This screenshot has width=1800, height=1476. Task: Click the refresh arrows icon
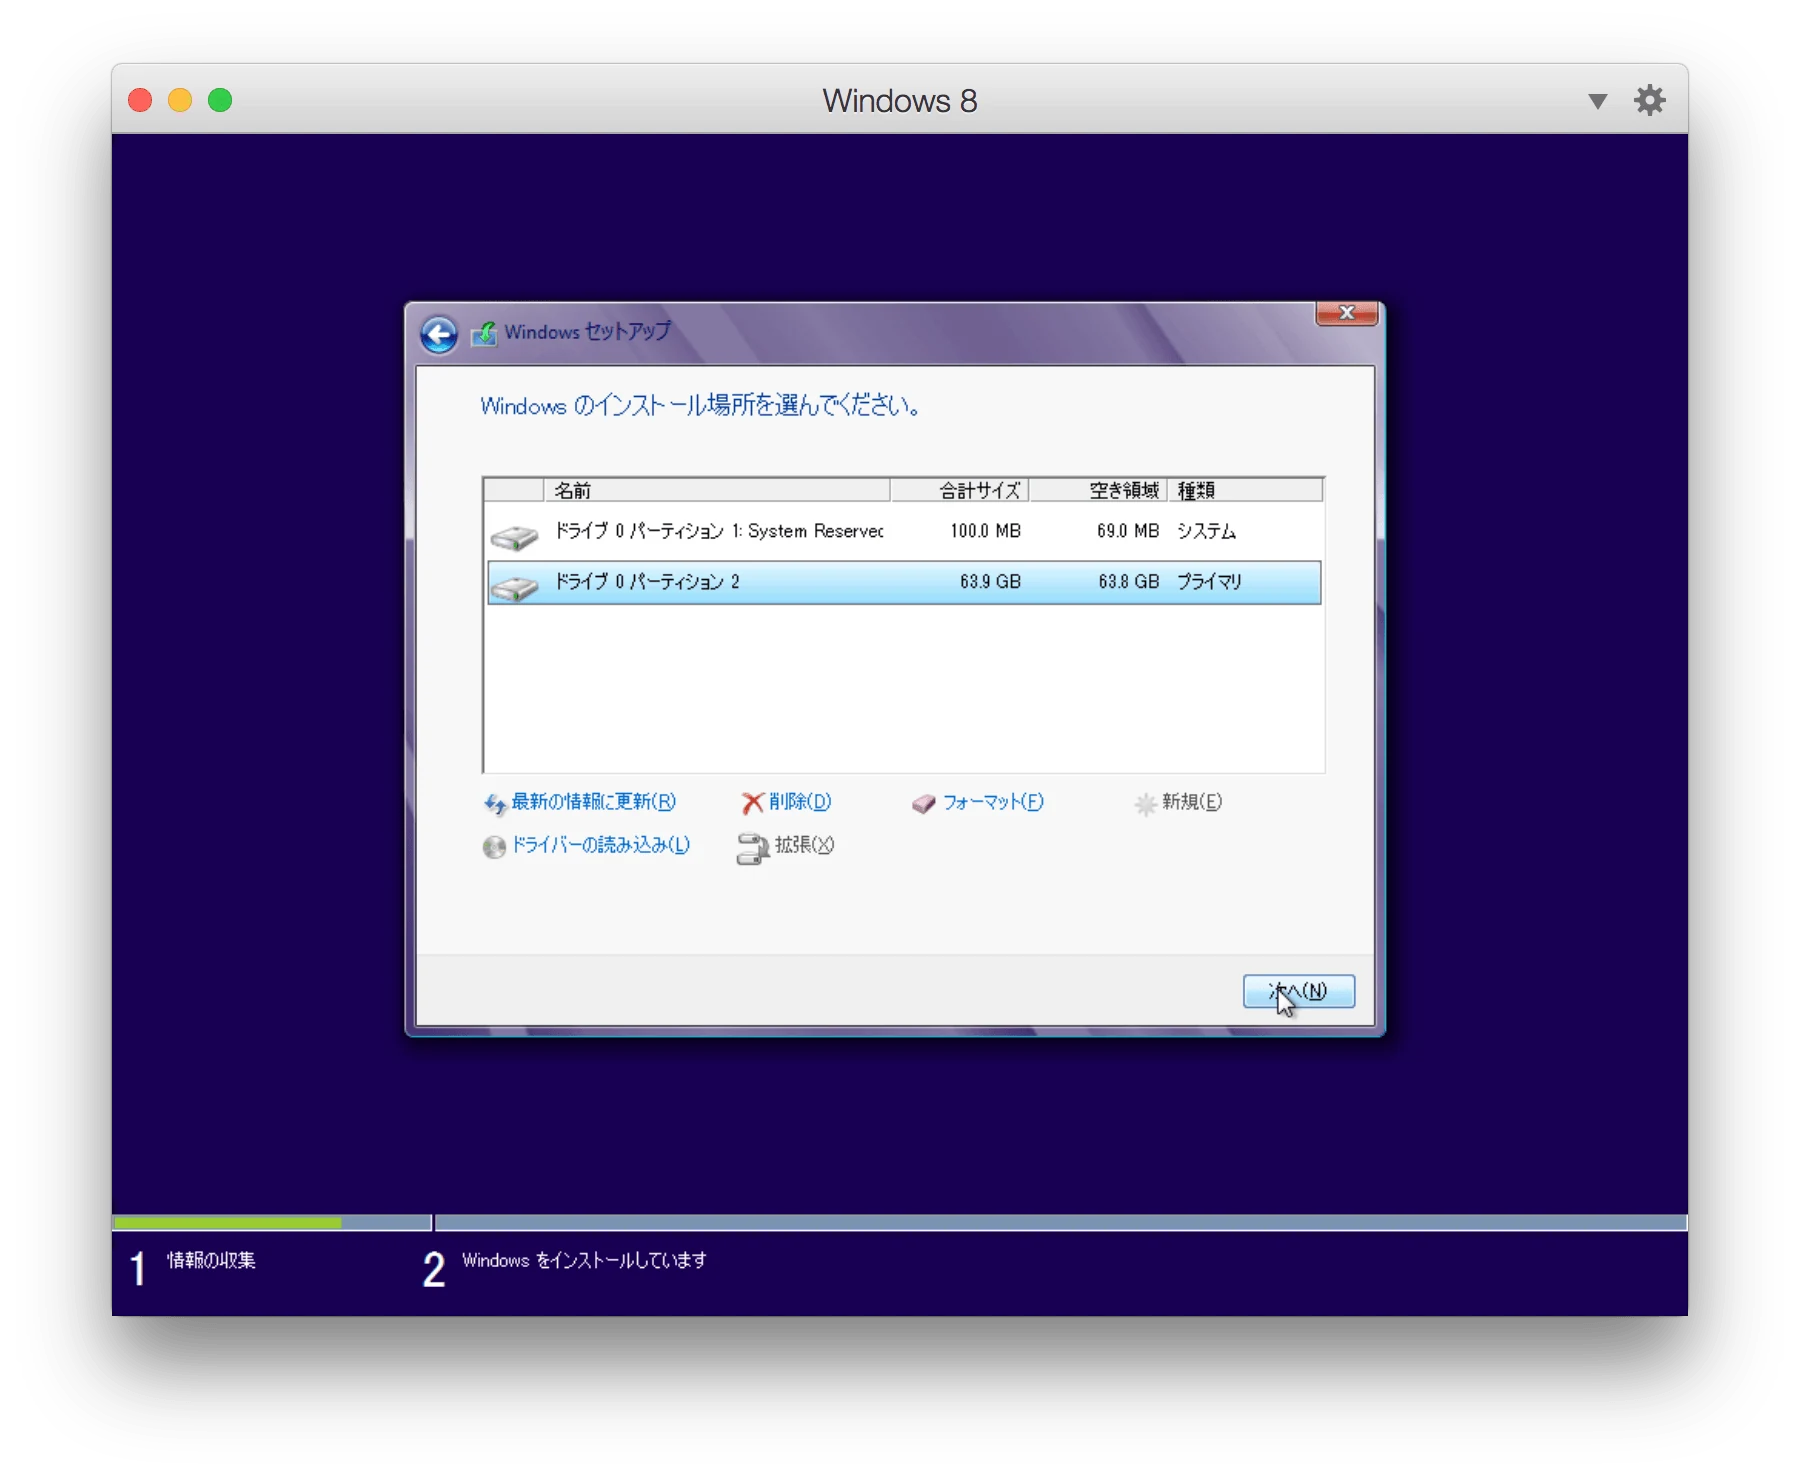495,804
